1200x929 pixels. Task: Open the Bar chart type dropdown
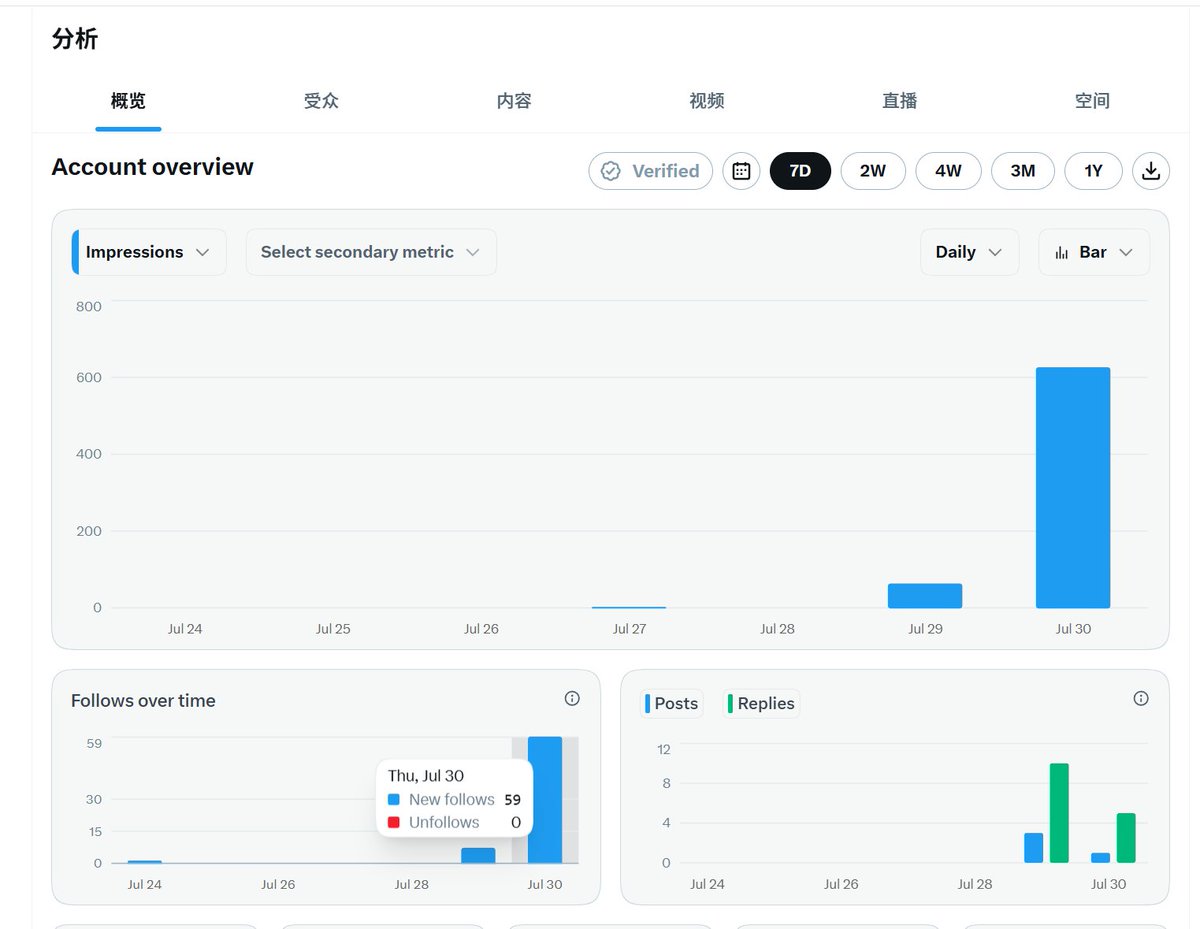(1094, 252)
